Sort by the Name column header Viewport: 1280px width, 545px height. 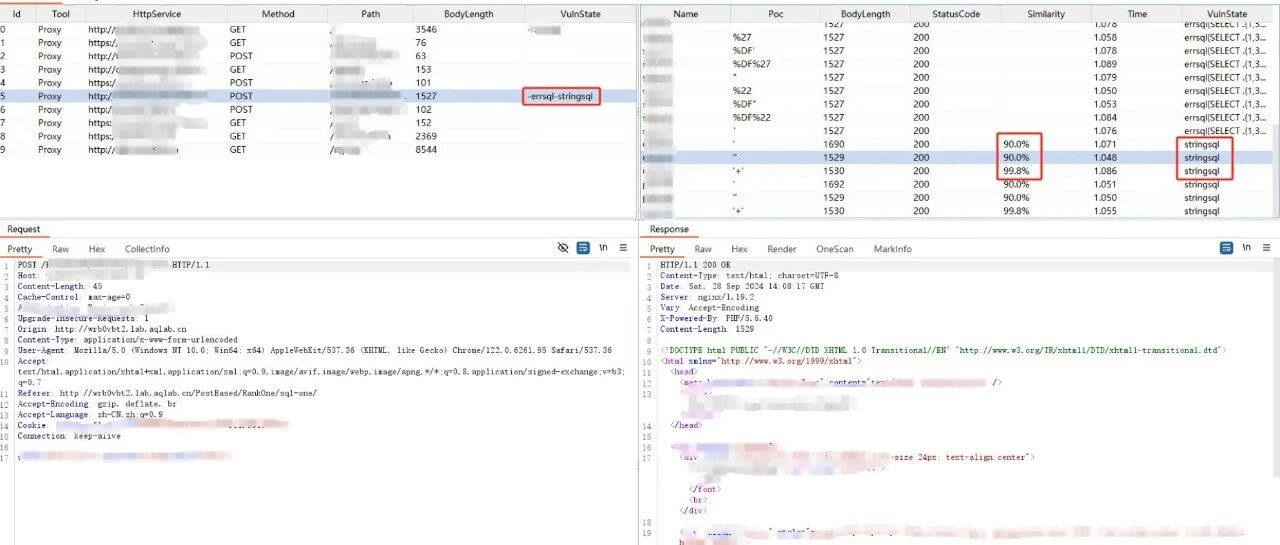coord(686,14)
